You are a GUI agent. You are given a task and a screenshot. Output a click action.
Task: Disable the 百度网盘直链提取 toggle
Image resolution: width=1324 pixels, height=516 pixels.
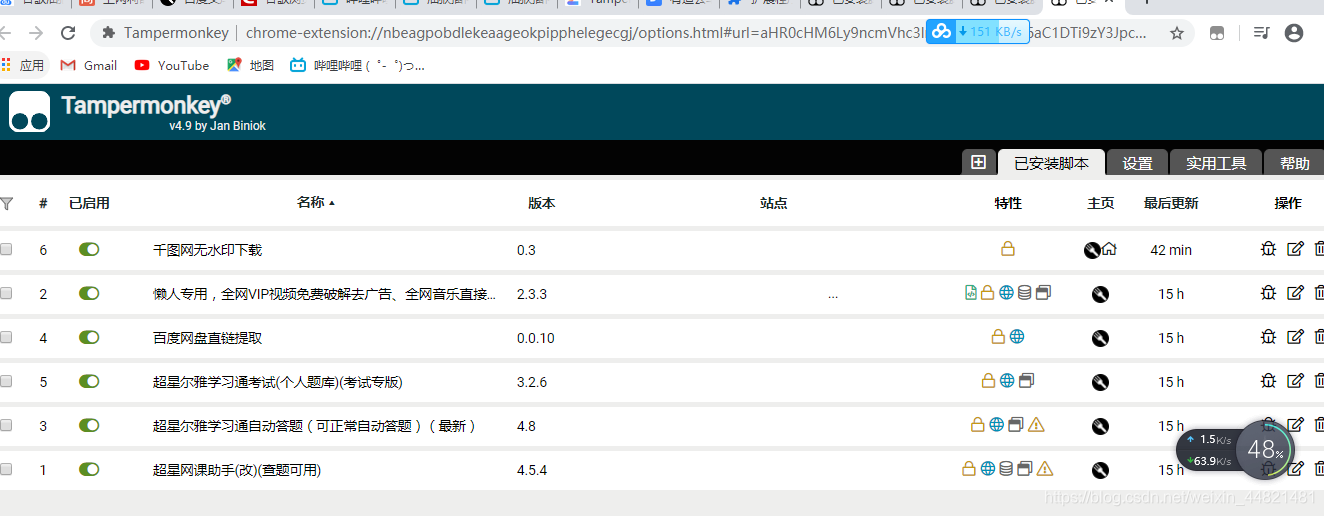[89, 337]
